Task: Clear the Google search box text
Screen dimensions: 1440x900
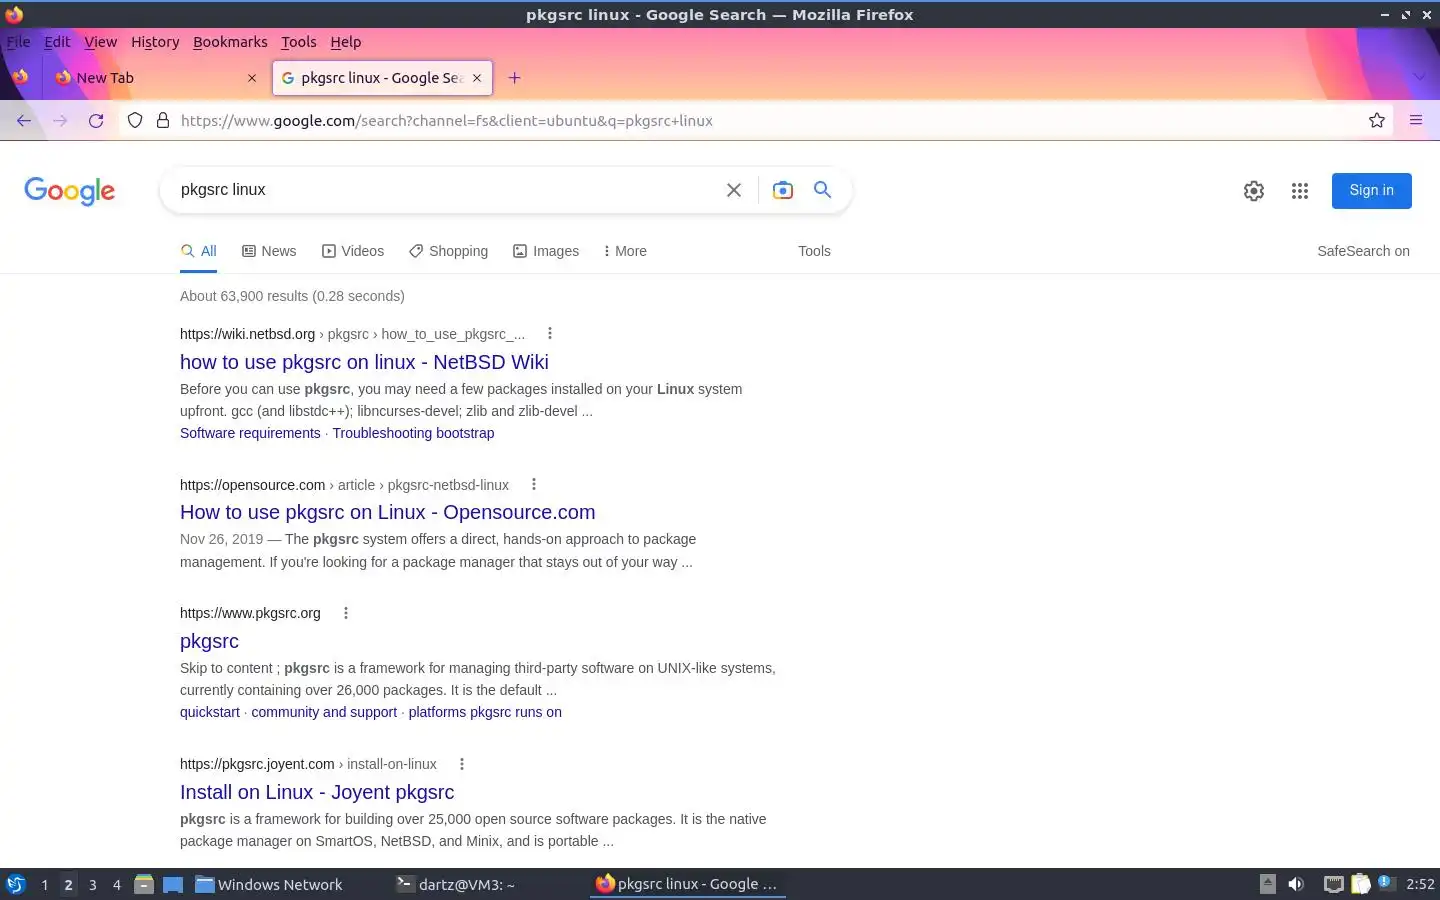Action: click(x=734, y=190)
